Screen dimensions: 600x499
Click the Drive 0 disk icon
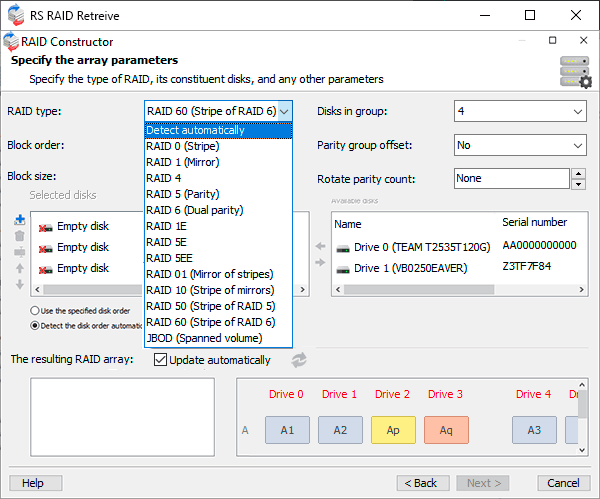pyautogui.click(x=343, y=247)
